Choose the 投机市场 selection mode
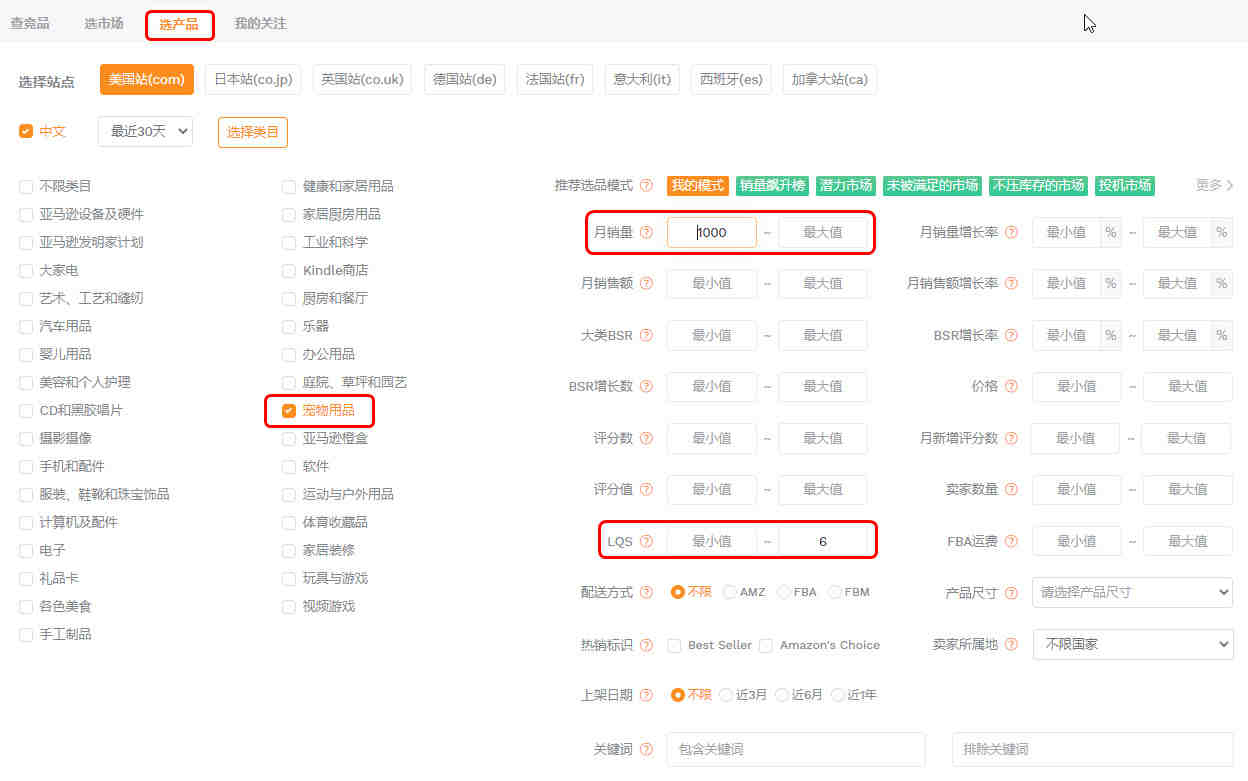The image size is (1248, 781). (x=1125, y=185)
